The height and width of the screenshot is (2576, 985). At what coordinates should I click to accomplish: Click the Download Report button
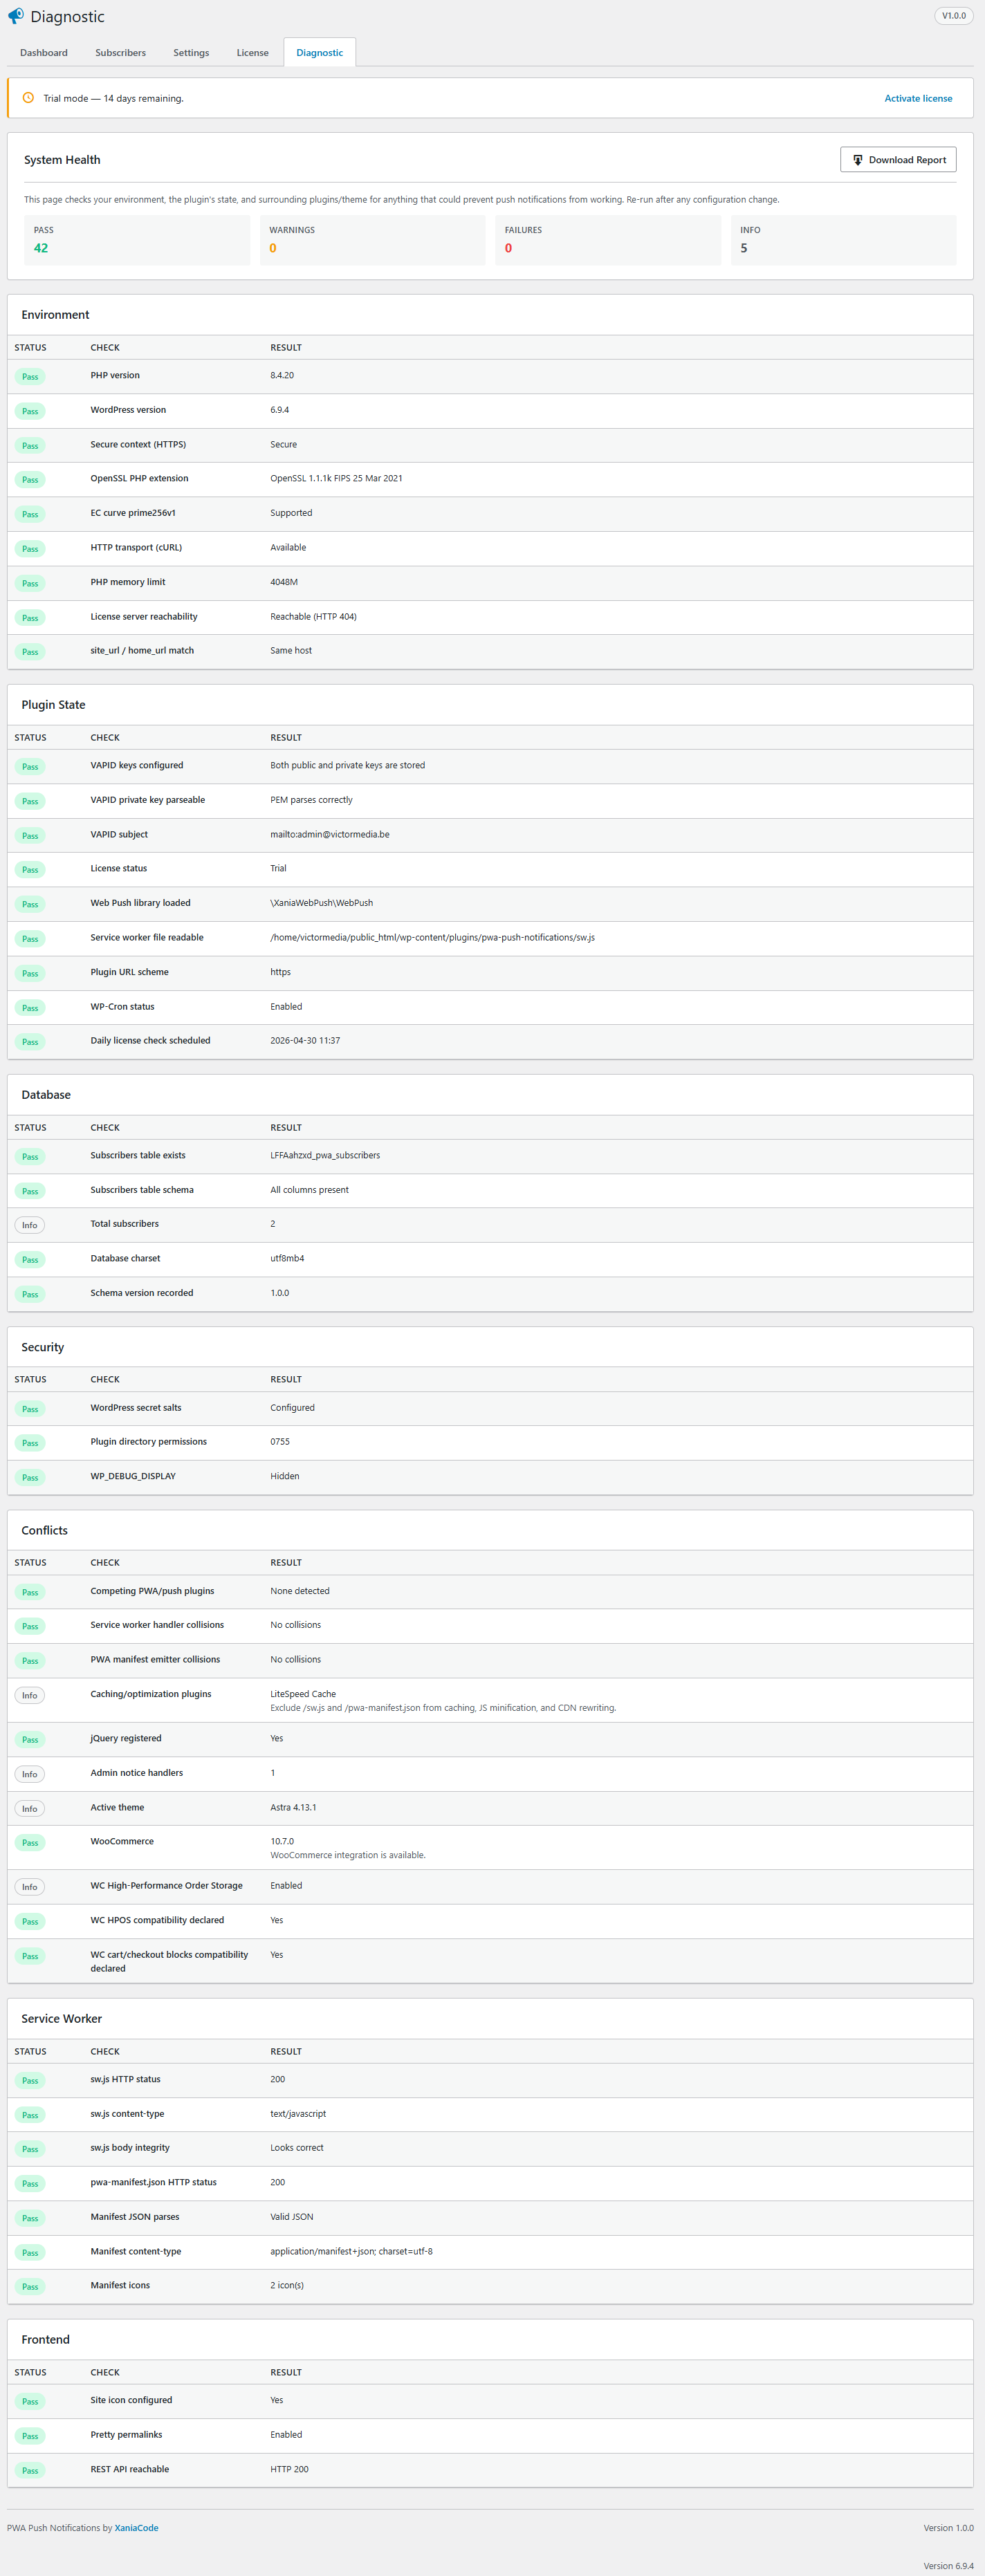[897, 159]
